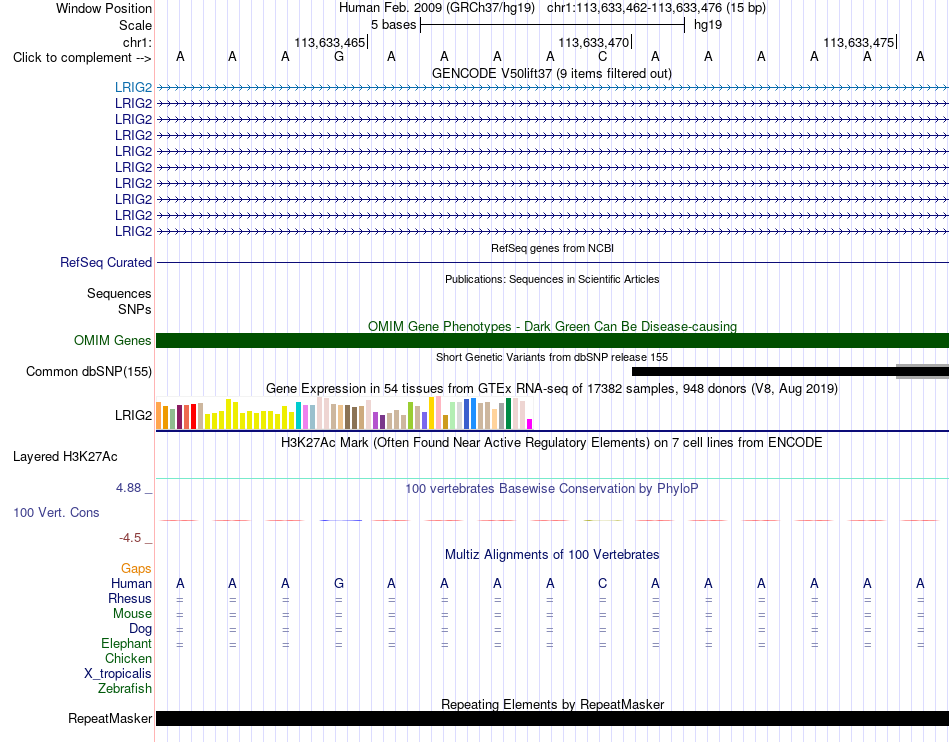Click the gray dbSNP variant item
The width and height of the screenshot is (950, 742).
(x=922, y=371)
